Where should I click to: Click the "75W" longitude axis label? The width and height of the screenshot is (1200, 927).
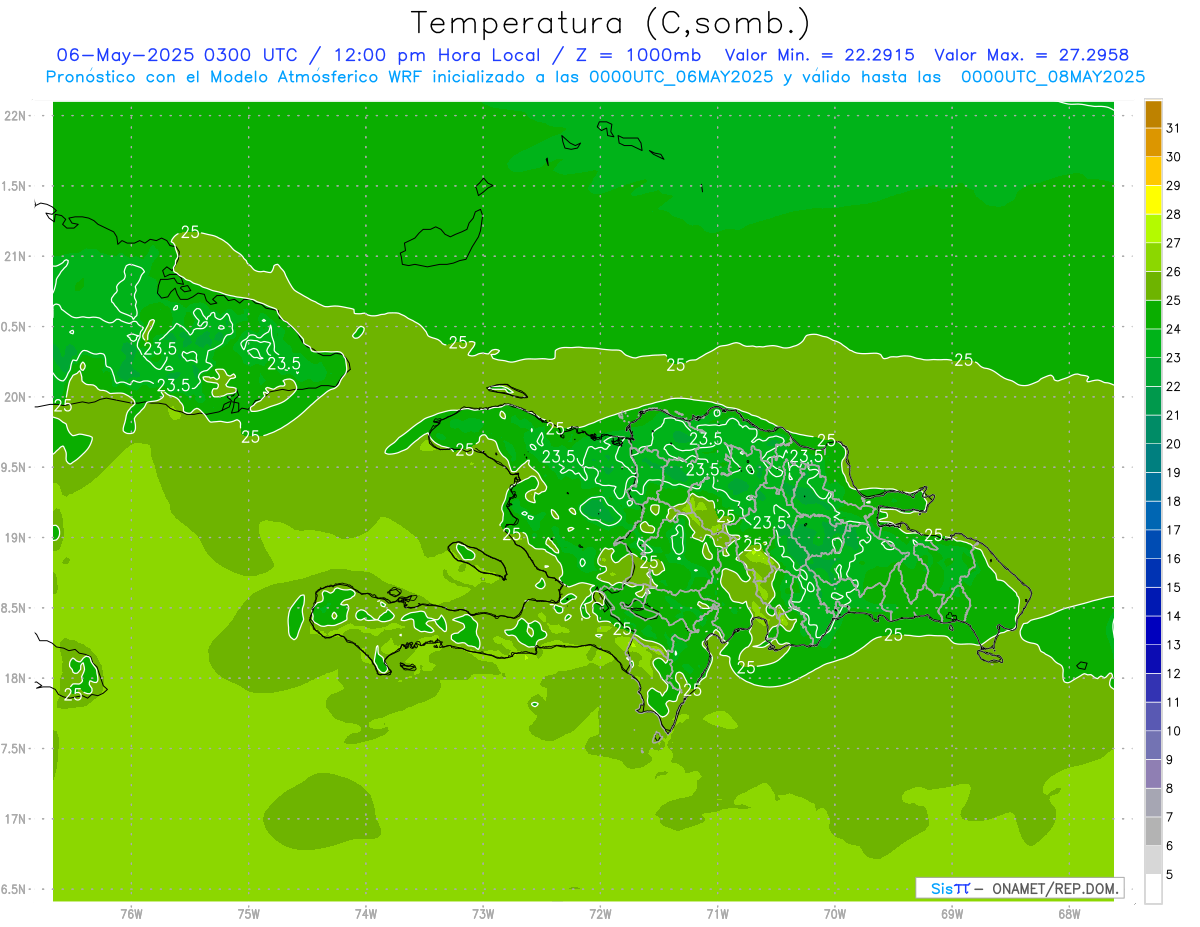coord(249,914)
